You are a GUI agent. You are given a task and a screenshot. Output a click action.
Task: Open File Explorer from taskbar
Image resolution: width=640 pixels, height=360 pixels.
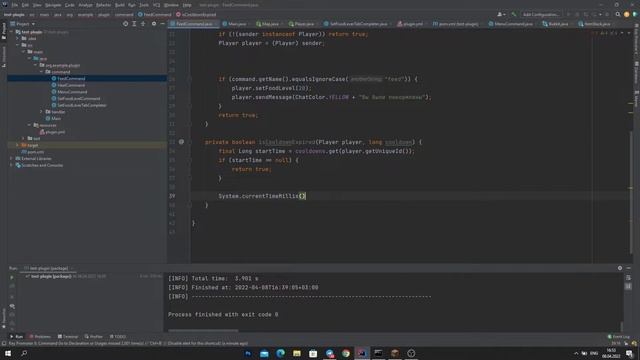point(297,353)
